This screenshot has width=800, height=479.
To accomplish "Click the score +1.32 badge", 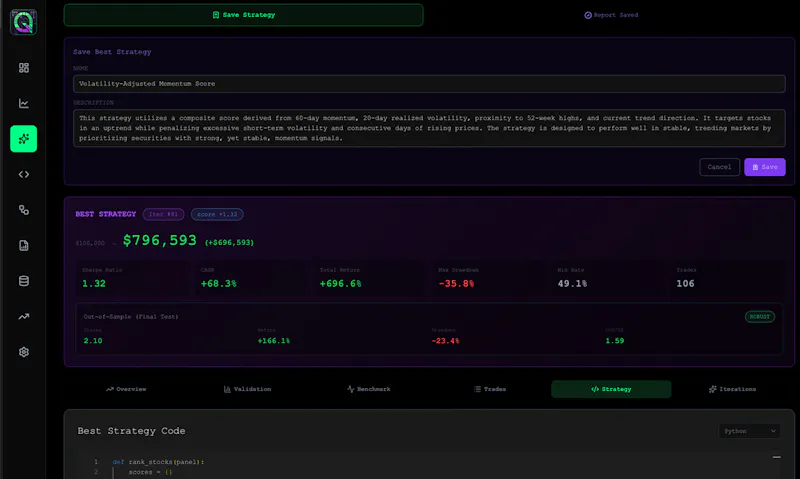I will [x=217, y=214].
